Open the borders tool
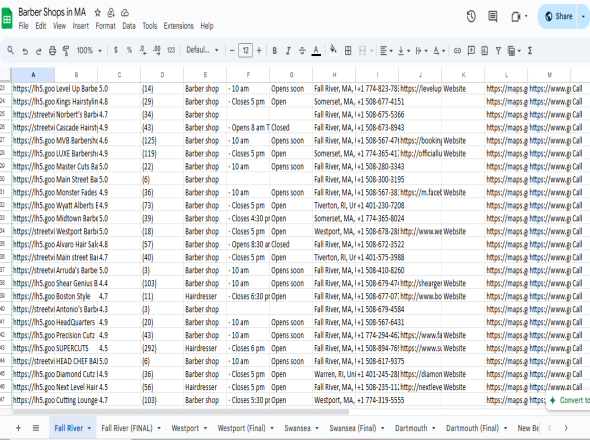The height and width of the screenshot is (440, 590). 348,50
